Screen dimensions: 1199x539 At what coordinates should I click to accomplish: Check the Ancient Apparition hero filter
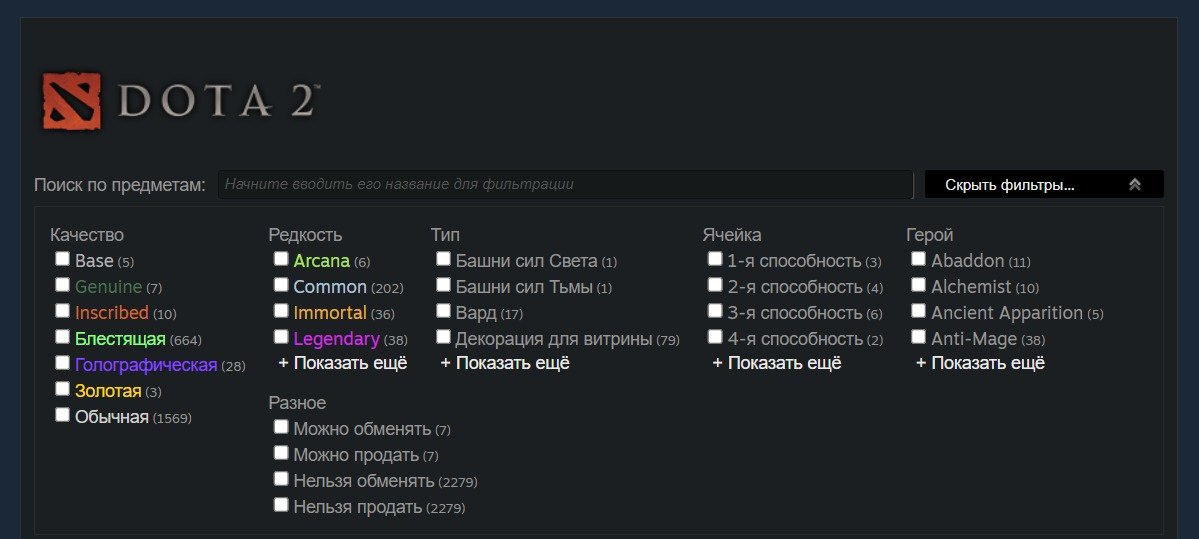click(918, 311)
